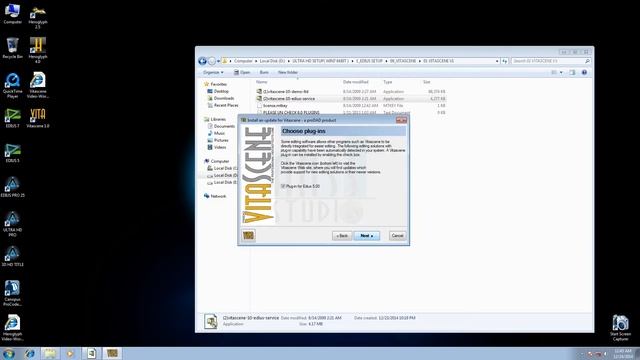Select Favorites in the navigation pane
The image size is (640, 360).
tap(218, 84)
